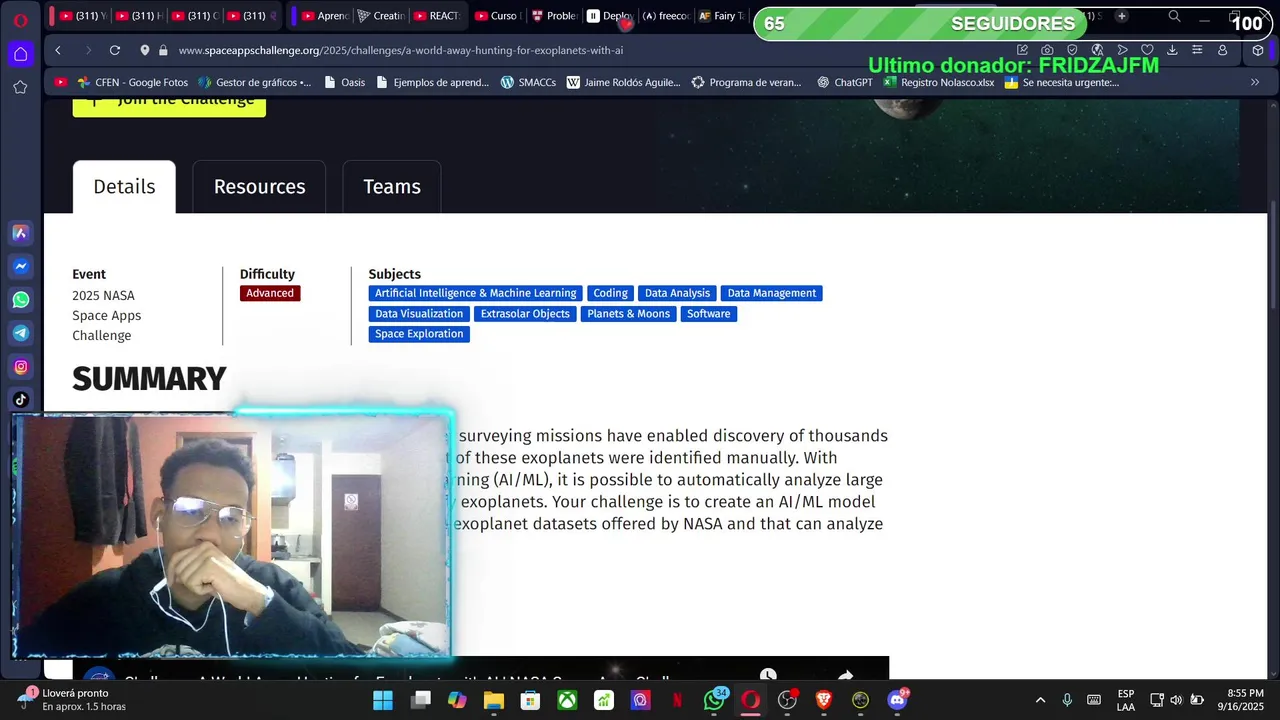Switch to the Teams tab
Image resolution: width=1280 pixels, height=720 pixels.
[x=392, y=187]
